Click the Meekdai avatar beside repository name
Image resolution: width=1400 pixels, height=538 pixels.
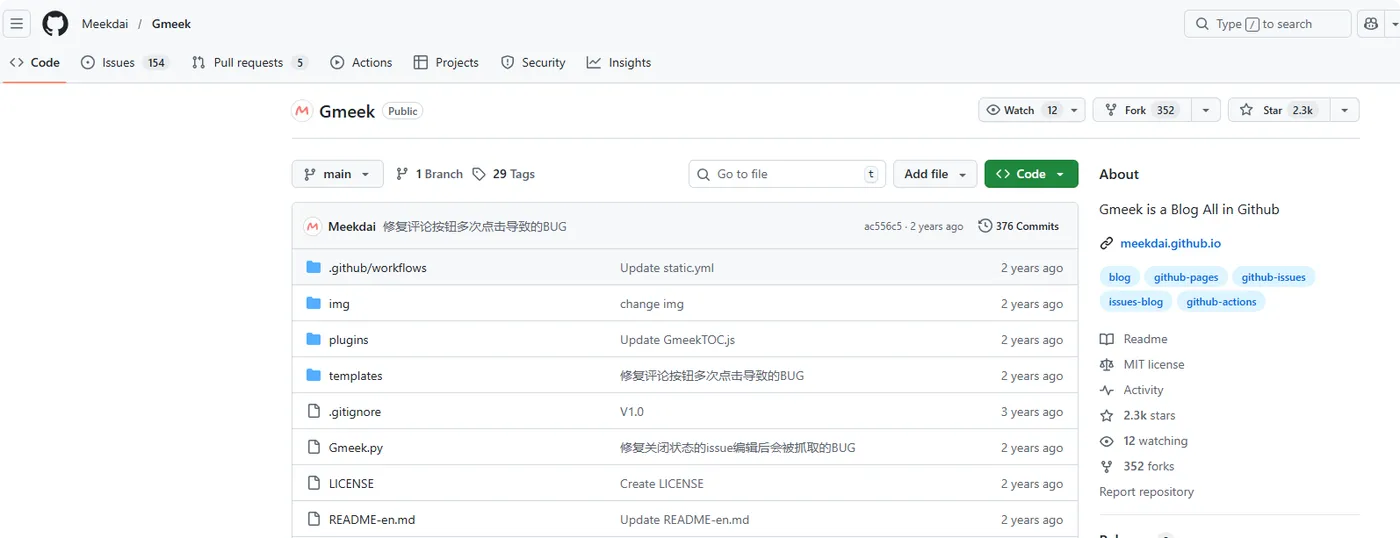pyautogui.click(x=302, y=111)
